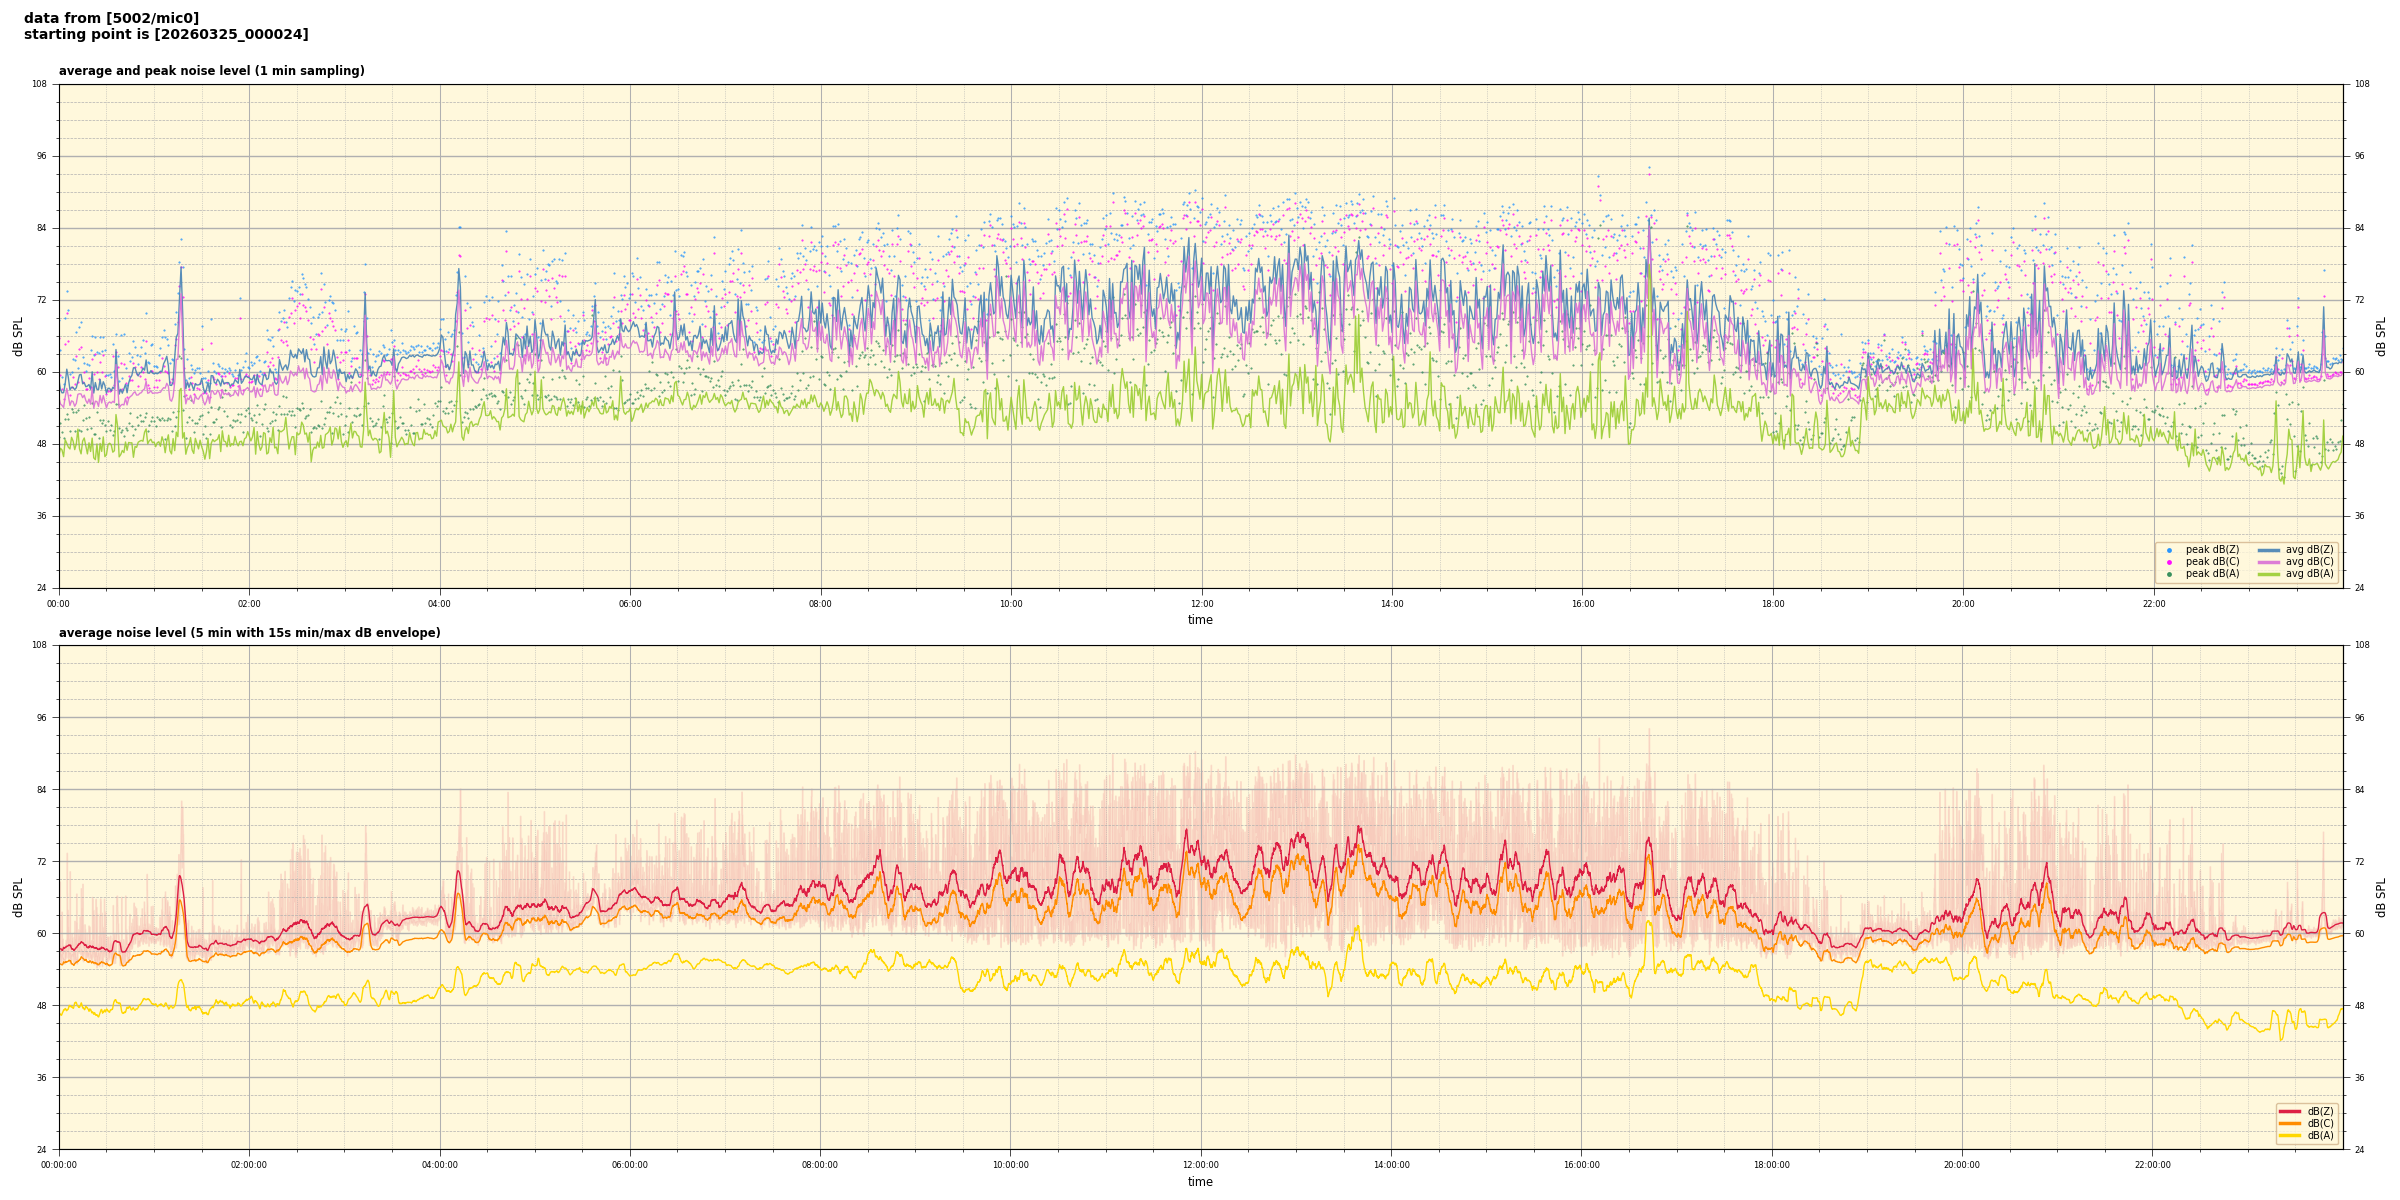Click the 'data from [5002/mic0]' header text
This screenshot has height=1200, width=2400.
pos(111,18)
